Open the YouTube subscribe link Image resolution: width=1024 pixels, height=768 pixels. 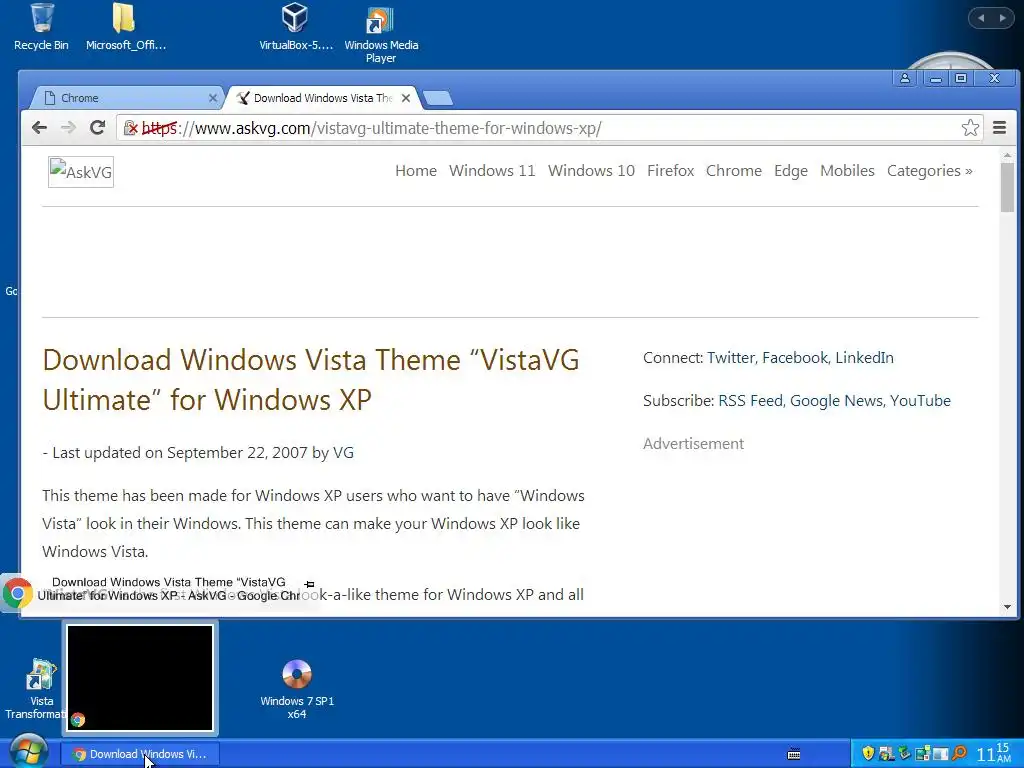click(x=920, y=400)
